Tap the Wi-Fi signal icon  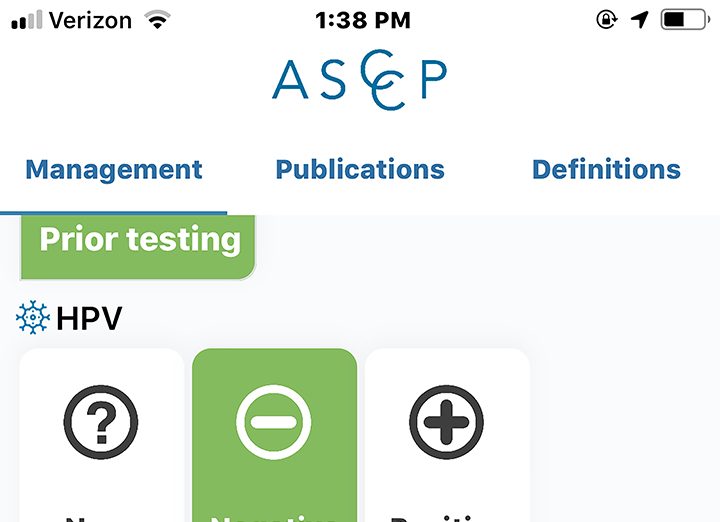(157, 20)
